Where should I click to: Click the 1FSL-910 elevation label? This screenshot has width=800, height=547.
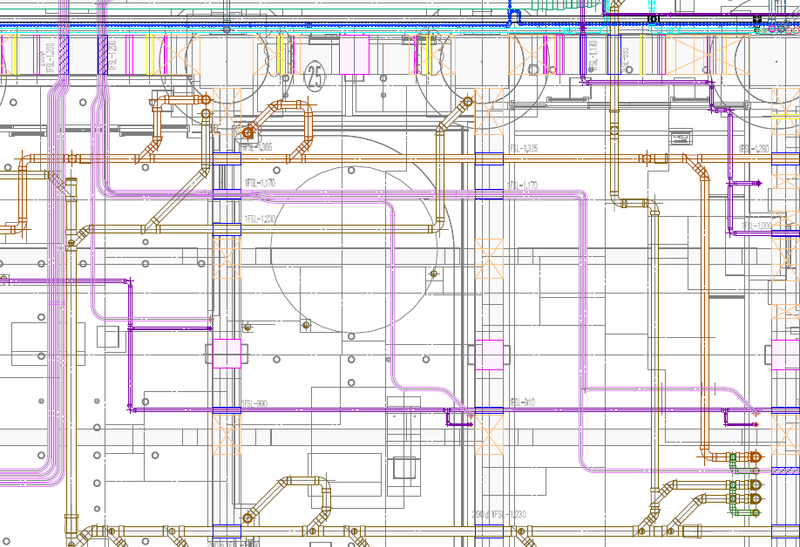[523, 402]
